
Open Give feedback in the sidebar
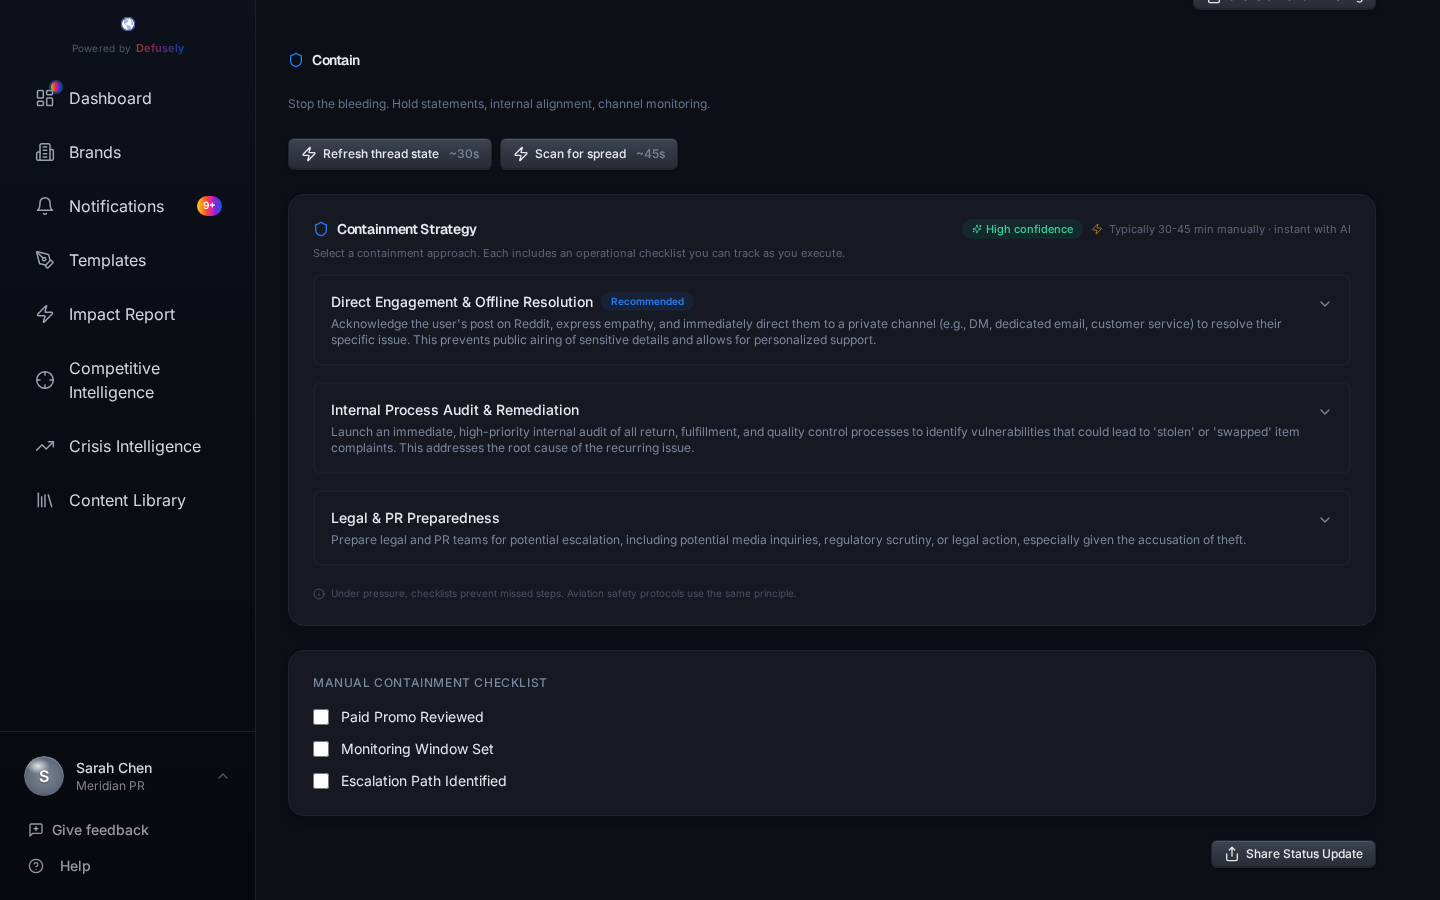[x=99, y=830]
